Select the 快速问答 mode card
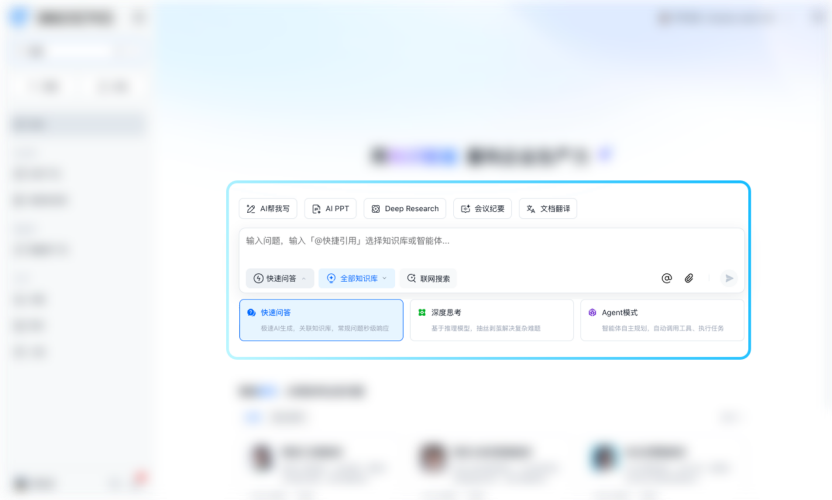The image size is (832, 500). pos(322,320)
